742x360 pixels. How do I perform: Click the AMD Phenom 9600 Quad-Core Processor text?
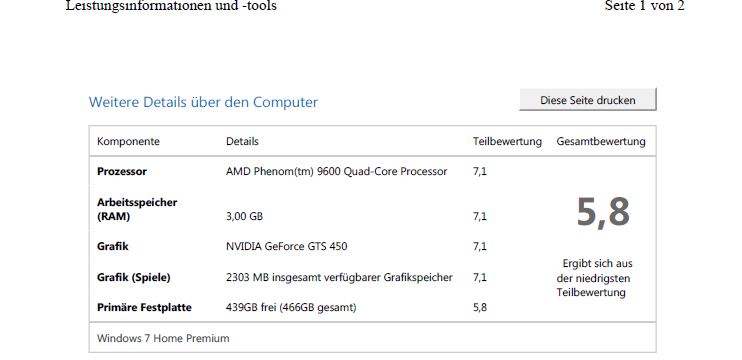pyautogui.click(x=336, y=172)
